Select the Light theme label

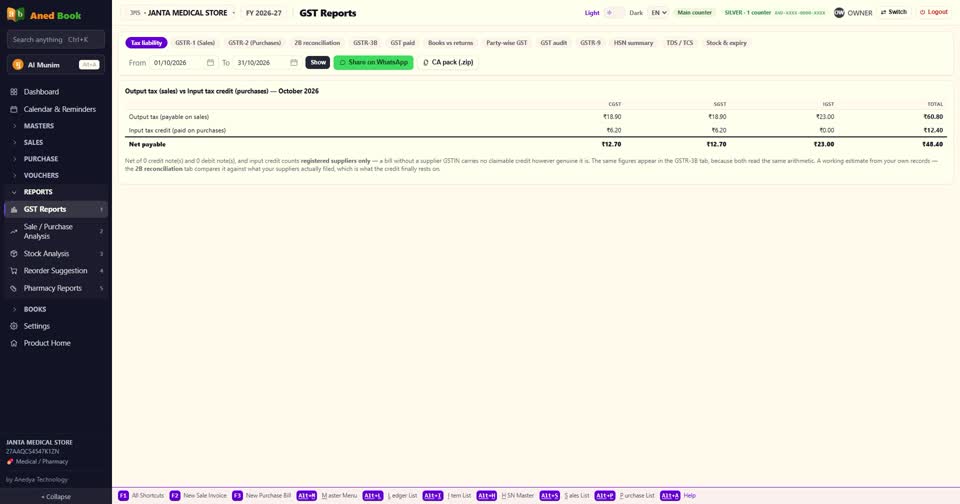tap(592, 13)
